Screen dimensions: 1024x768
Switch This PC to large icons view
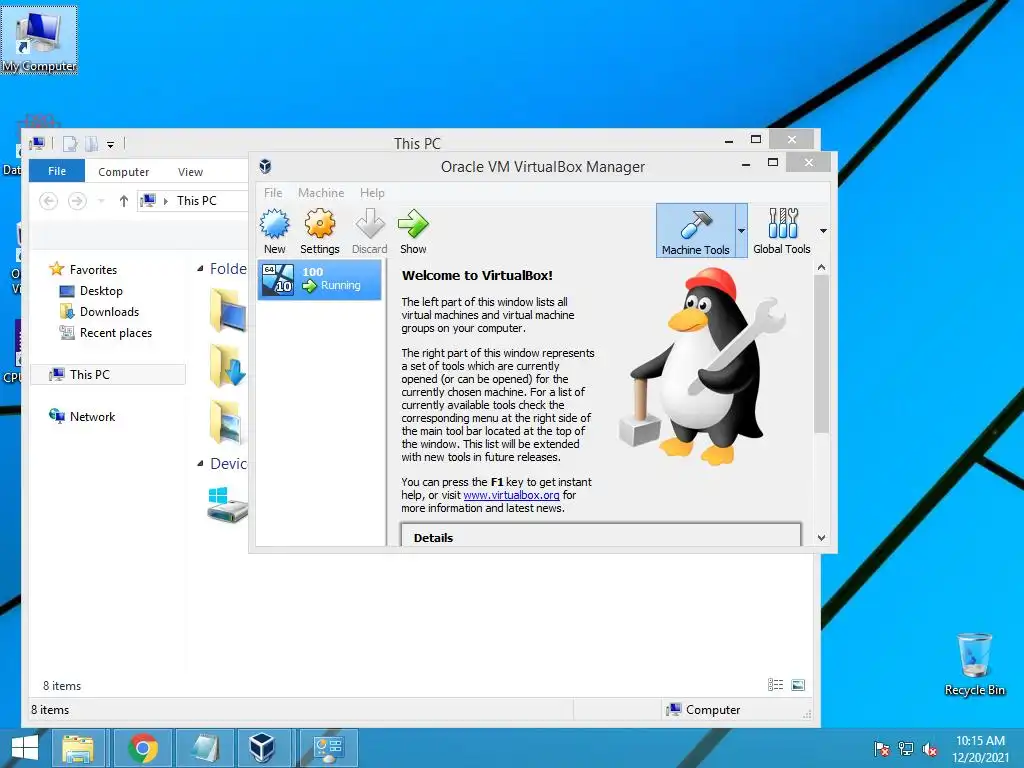coord(798,685)
